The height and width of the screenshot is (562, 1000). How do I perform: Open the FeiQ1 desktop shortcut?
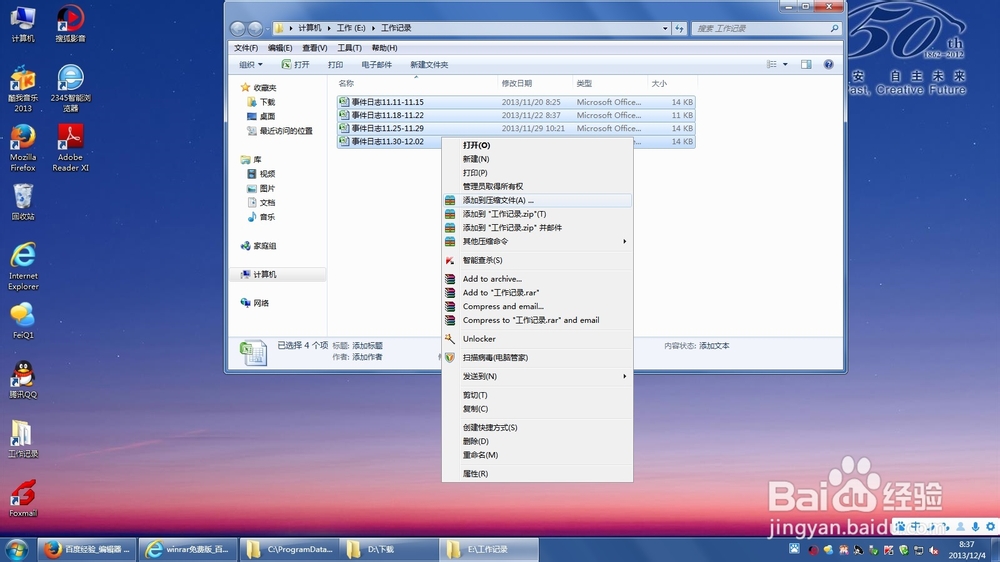tap(23, 321)
